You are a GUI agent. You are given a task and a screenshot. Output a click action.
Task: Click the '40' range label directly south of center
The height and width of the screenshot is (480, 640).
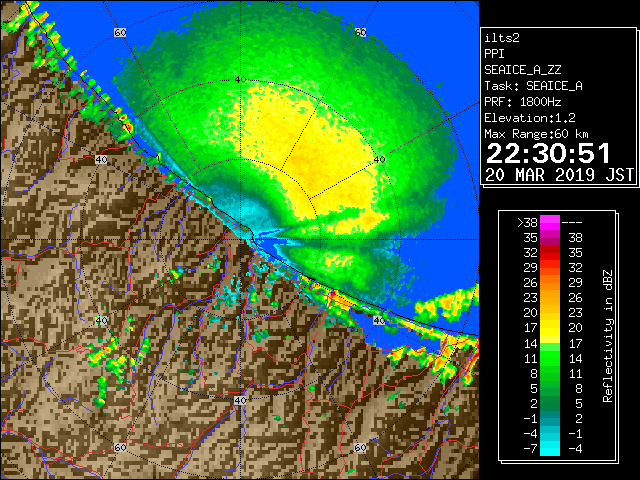pyautogui.click(x=240, y=400)
